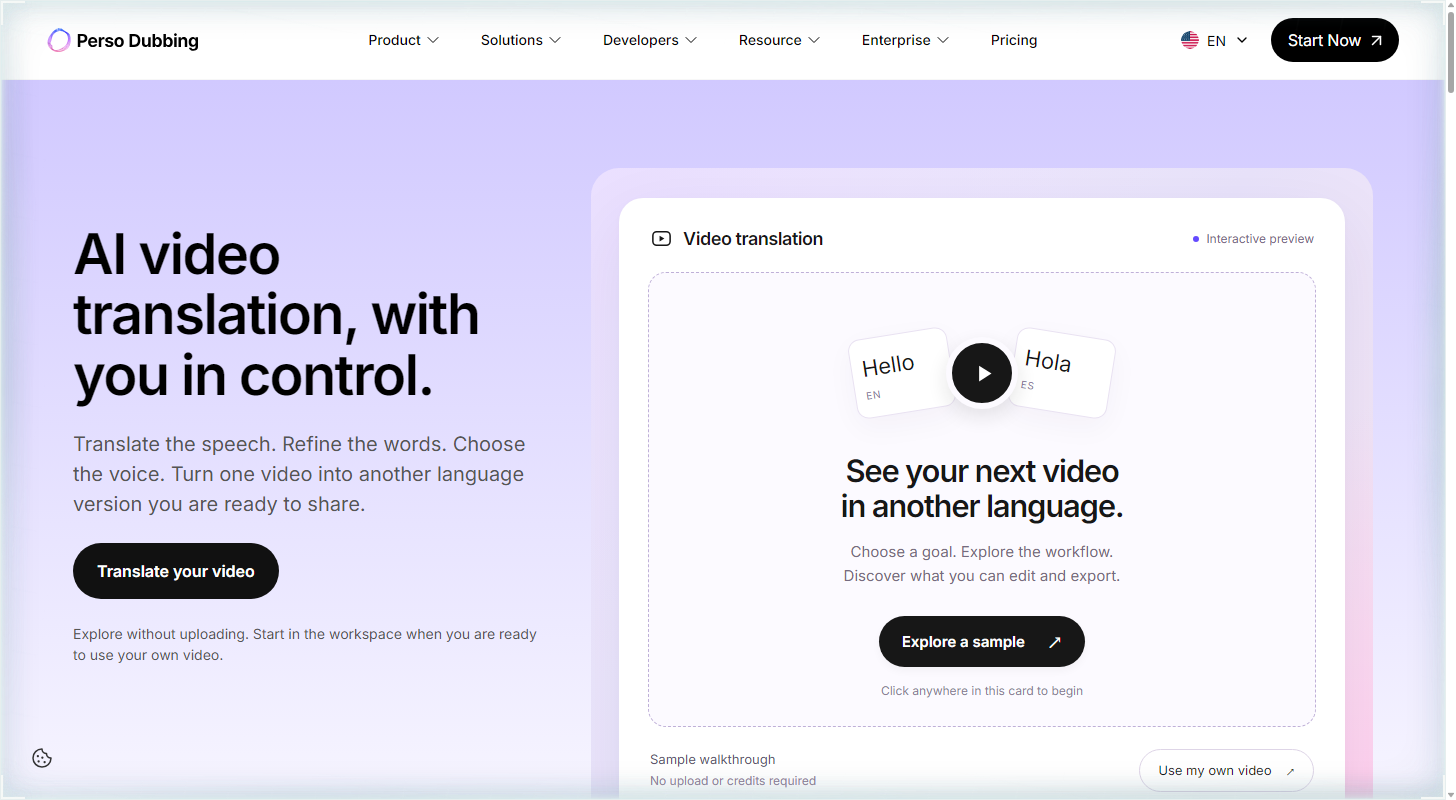
Task: Open the cookie settings icon
Action: (x=42, y=758)
